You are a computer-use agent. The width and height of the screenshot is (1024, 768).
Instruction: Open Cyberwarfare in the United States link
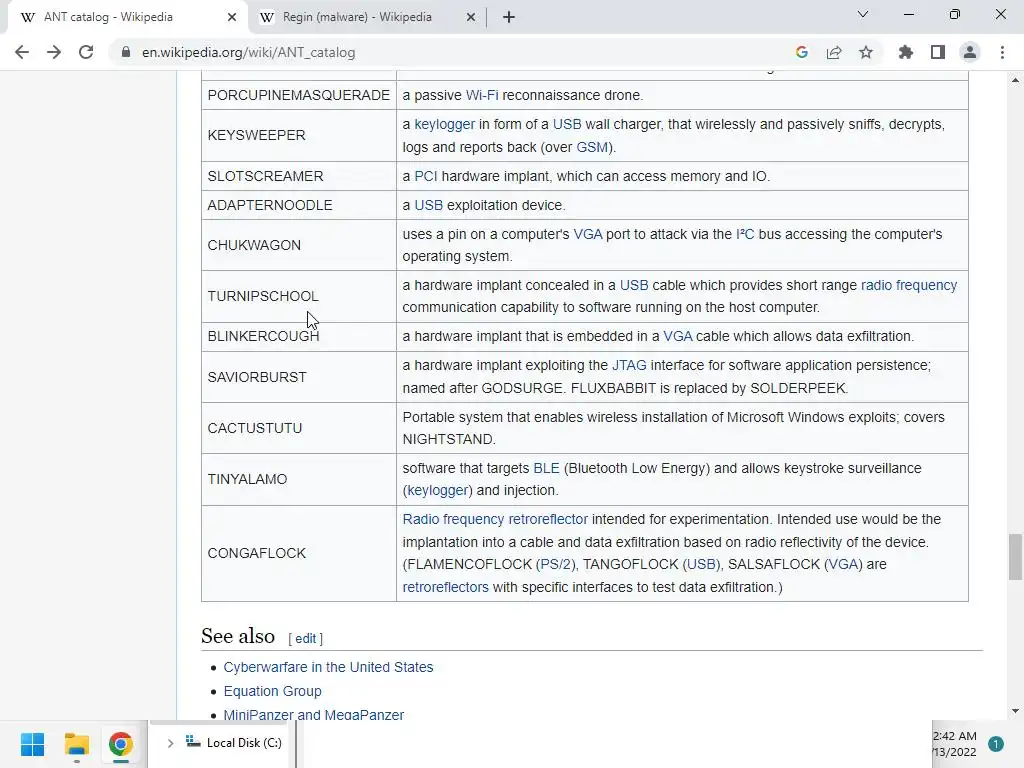tap(328, 667)
